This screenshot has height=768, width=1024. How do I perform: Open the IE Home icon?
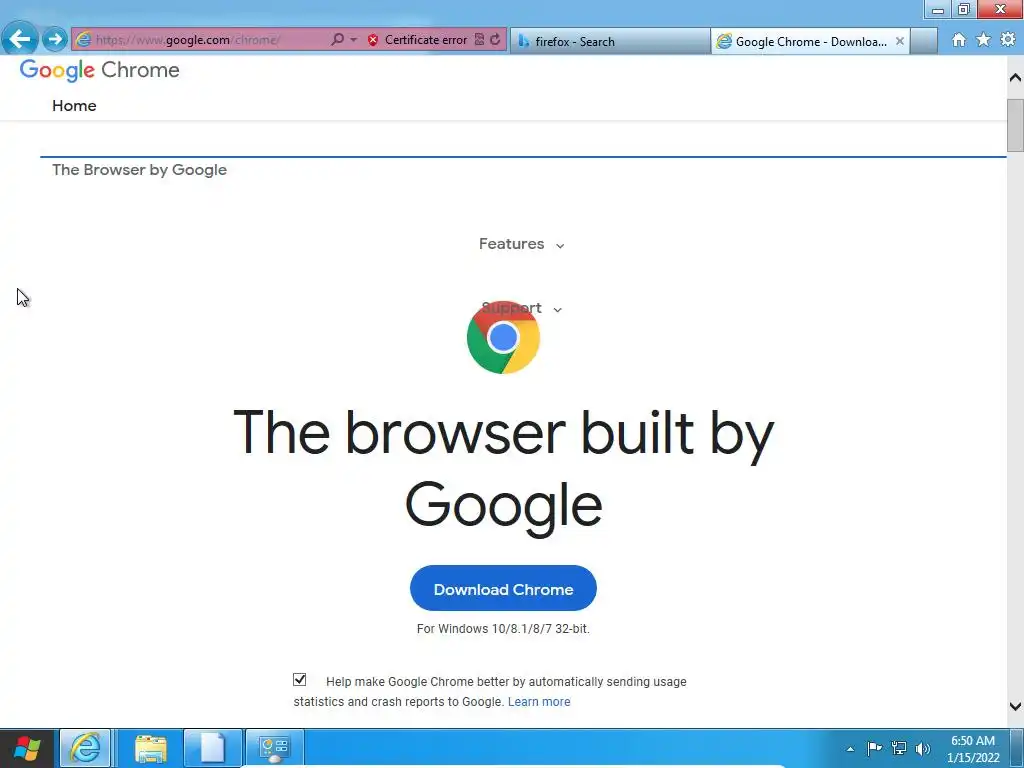tap(959, 40)
